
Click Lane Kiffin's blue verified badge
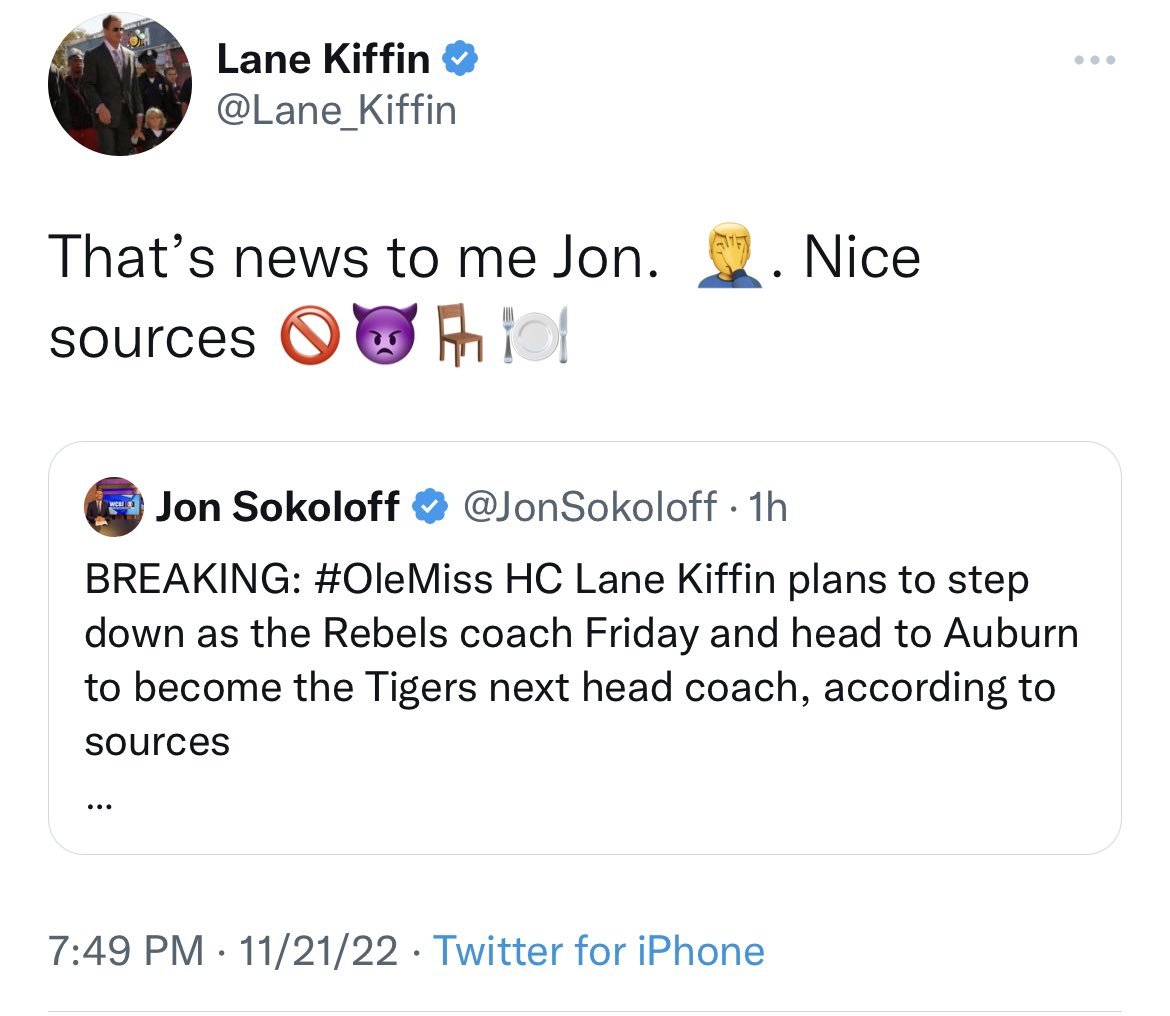(460, 59)
